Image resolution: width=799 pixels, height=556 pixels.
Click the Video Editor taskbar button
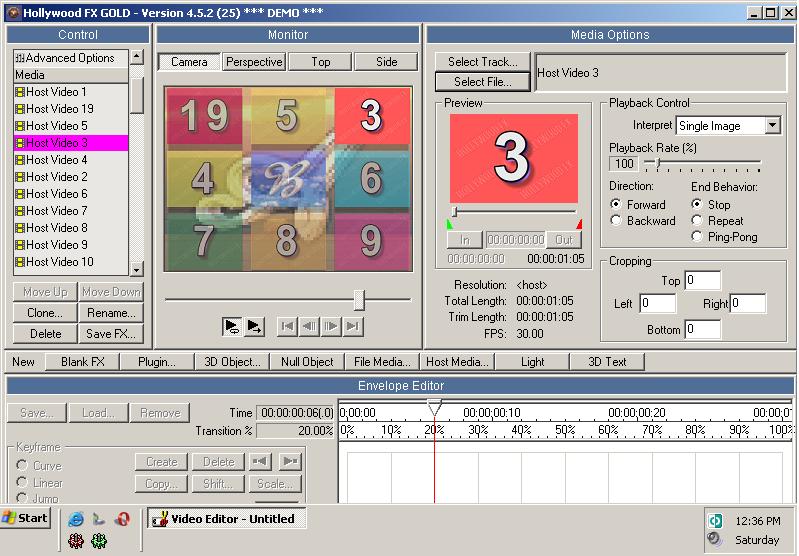coord(227,519)
